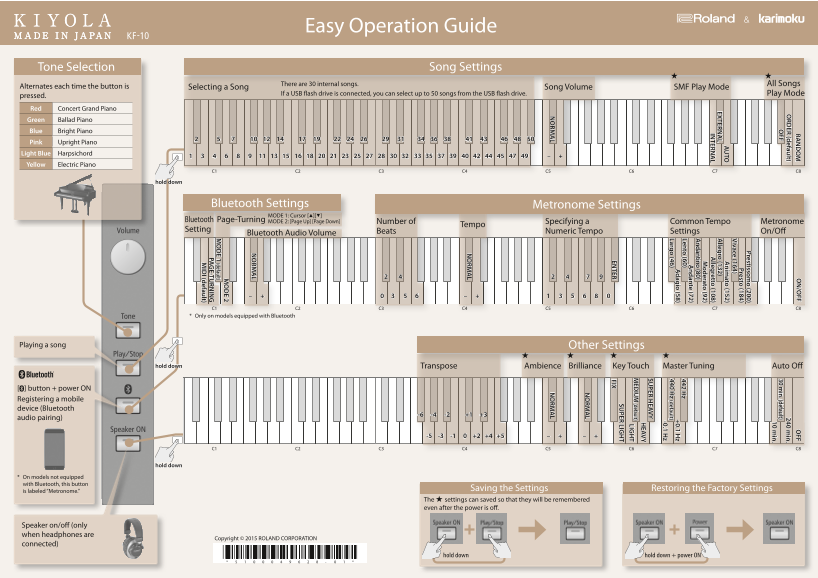Click the Saving the Settings header
The width and height of the screenshot is (818, 578).
pos(511,488)
